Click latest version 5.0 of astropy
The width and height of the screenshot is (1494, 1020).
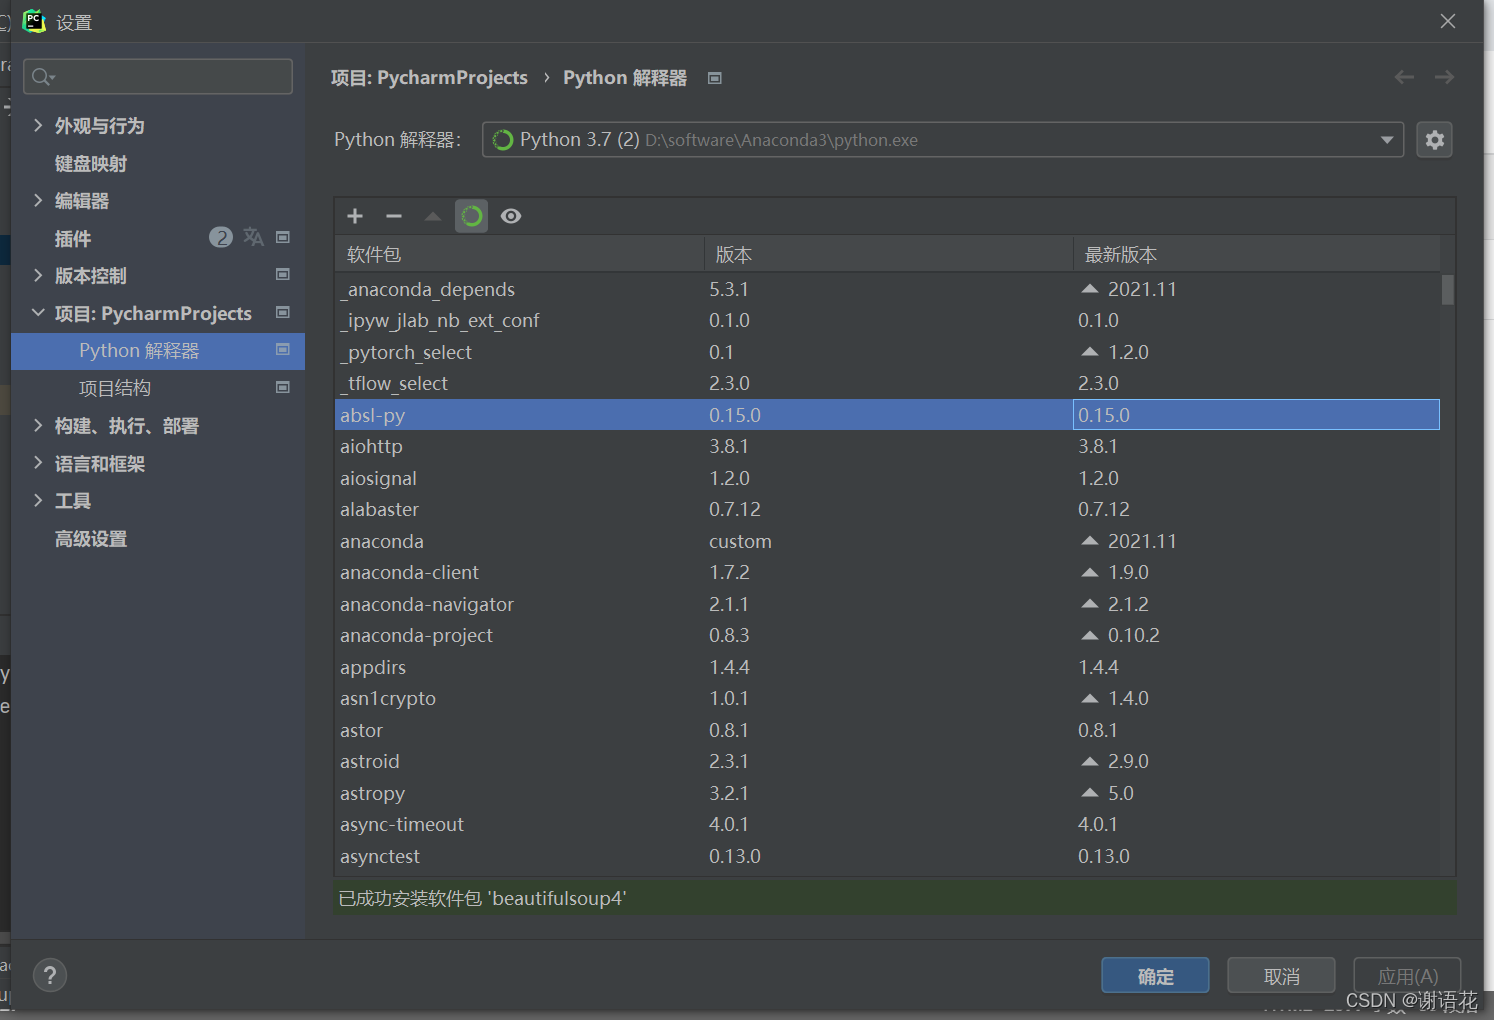pyautogui.click(x=1120, y=793)
